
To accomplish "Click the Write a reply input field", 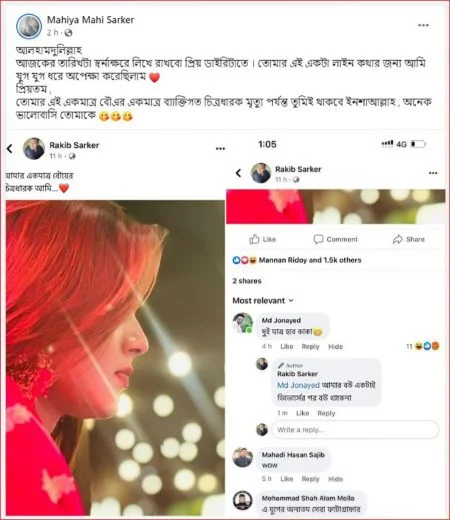I will coord(355,430).
